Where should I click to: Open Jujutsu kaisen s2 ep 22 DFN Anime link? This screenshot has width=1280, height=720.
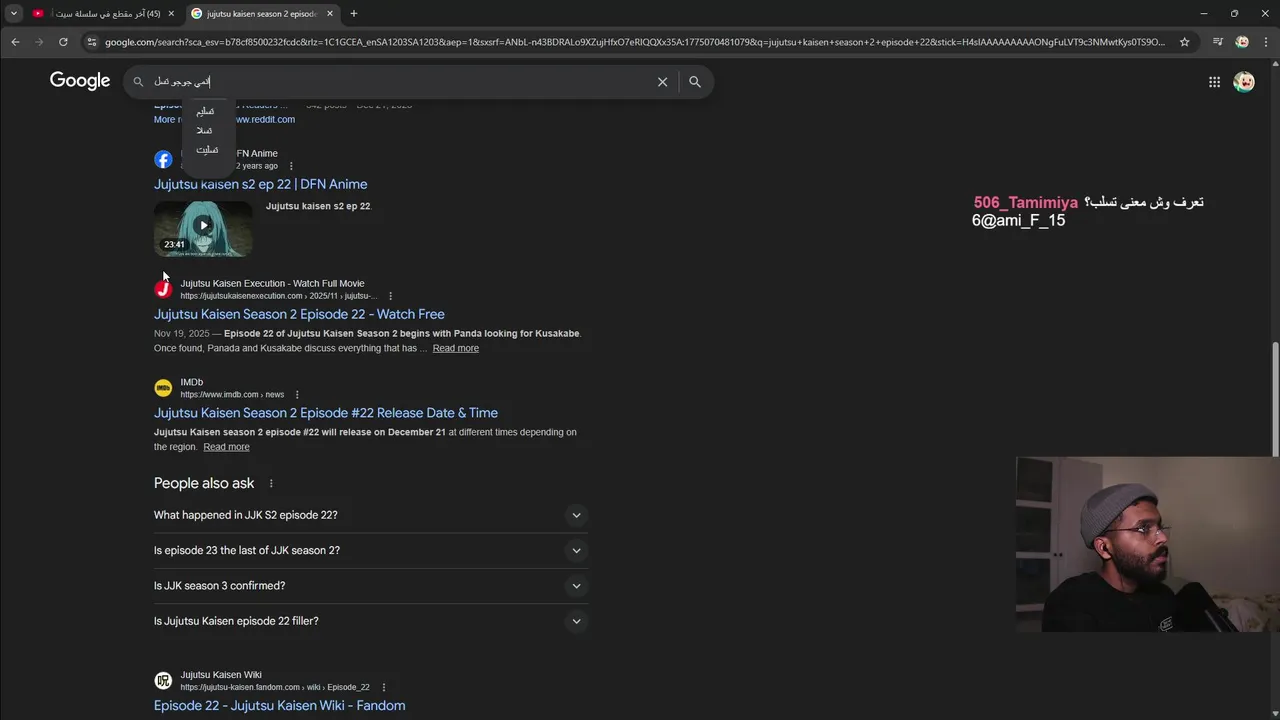pos(260,184)
